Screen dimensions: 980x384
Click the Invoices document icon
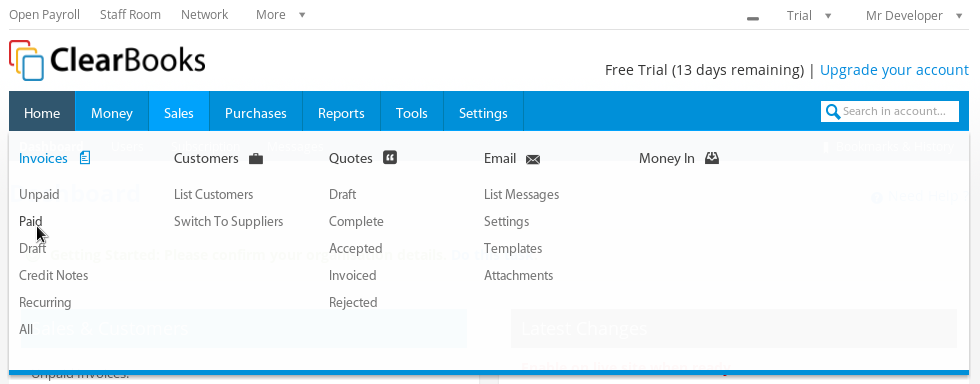[x=85, y=158]
